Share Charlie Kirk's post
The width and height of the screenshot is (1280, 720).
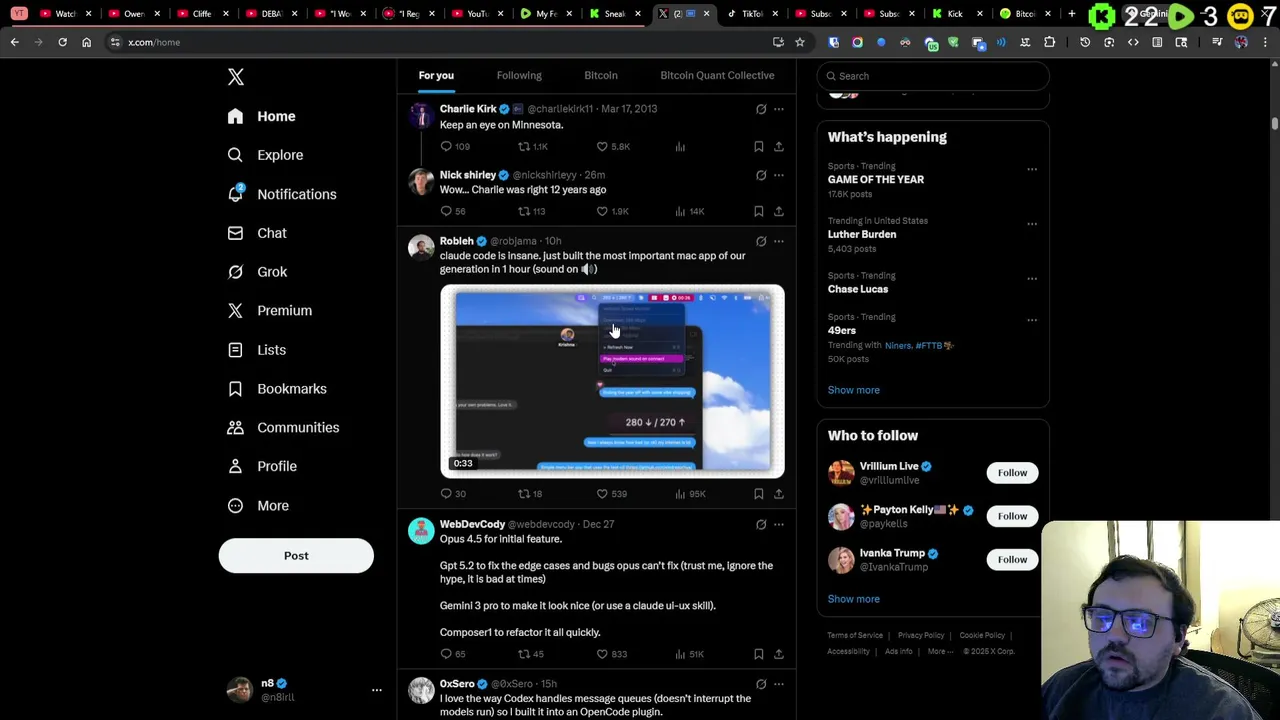[x=779, y=147]
